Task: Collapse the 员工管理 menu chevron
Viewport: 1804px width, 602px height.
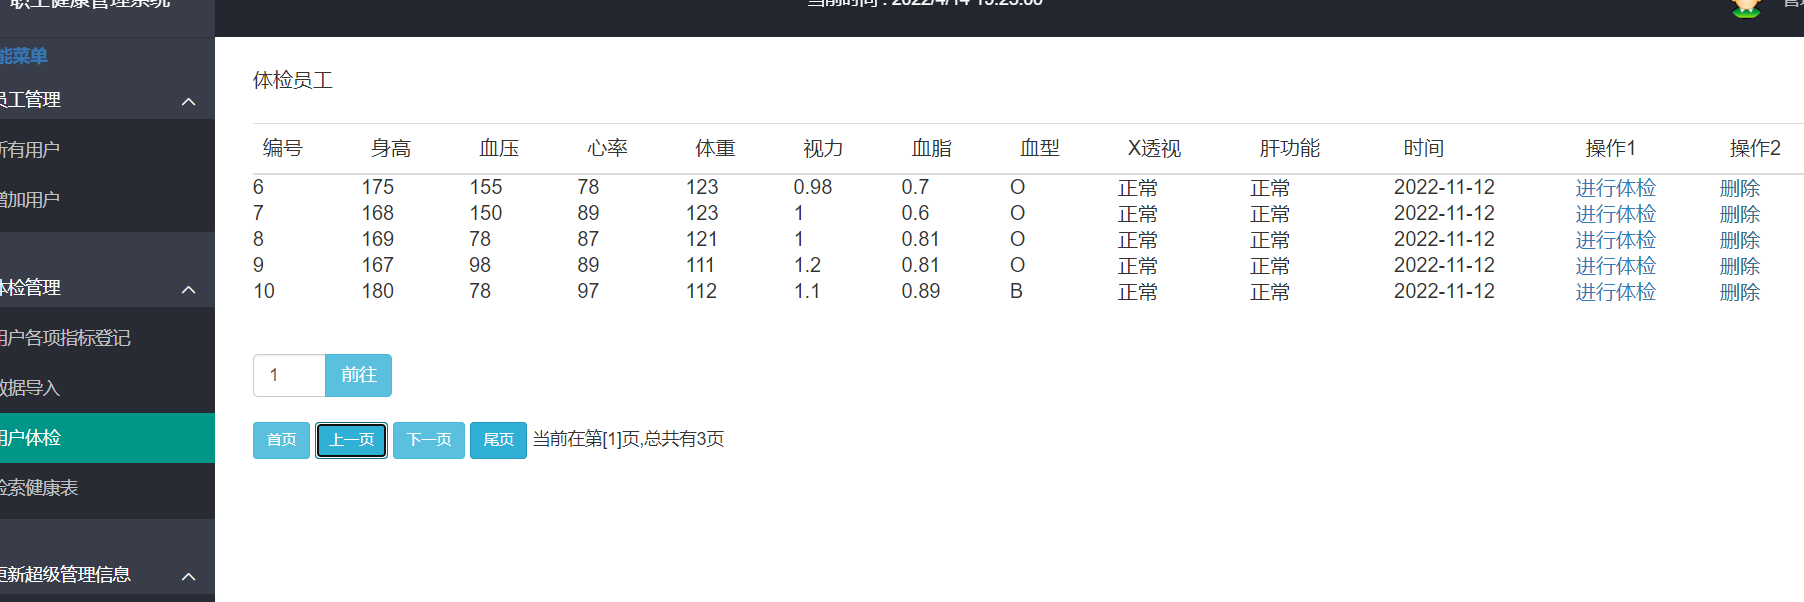Action: (x=188, y=102)
